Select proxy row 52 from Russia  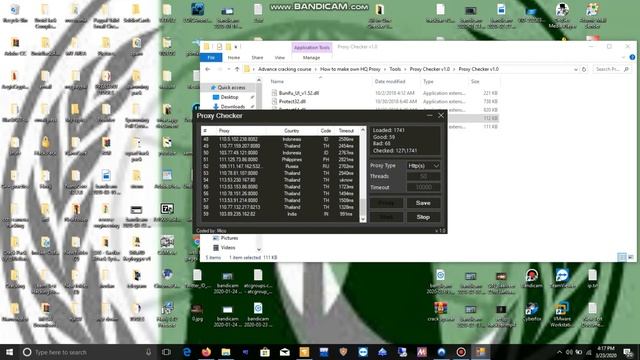click(280, 167)
